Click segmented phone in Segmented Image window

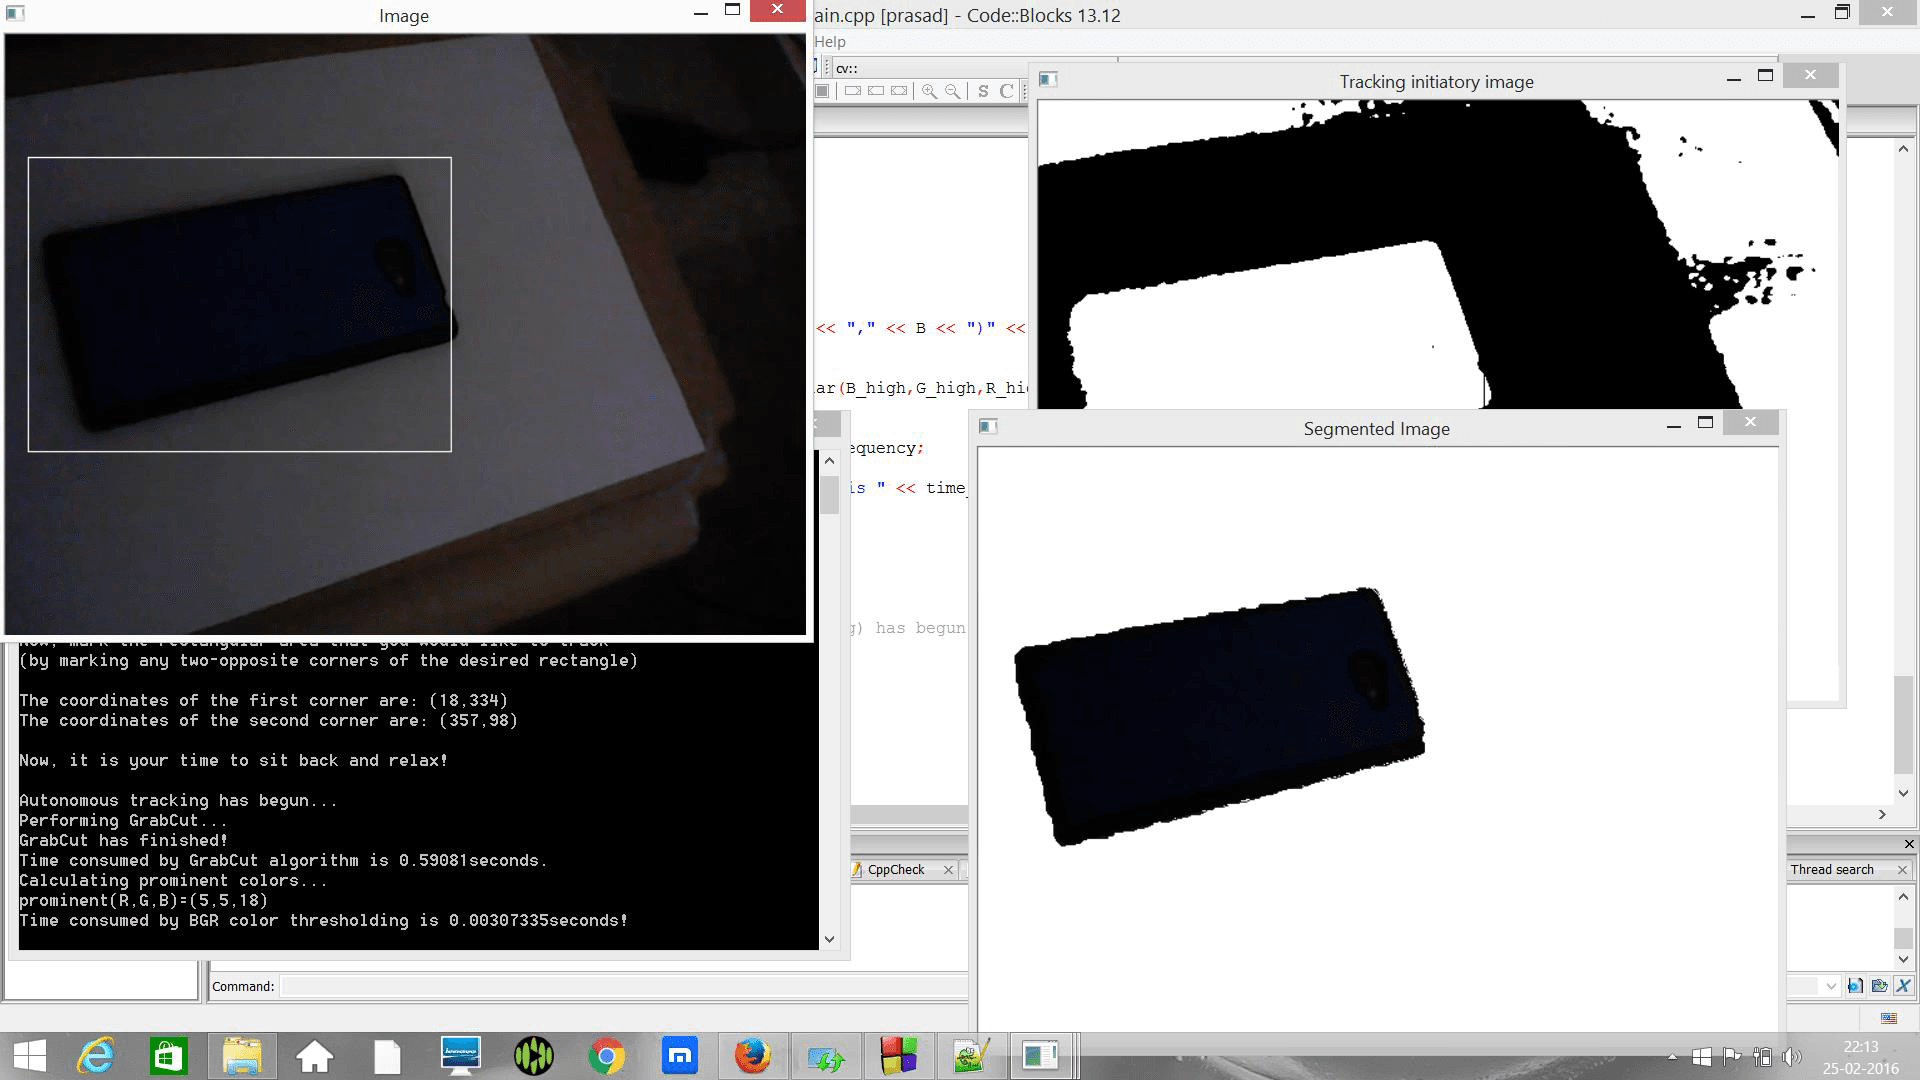pos(1218,715)
